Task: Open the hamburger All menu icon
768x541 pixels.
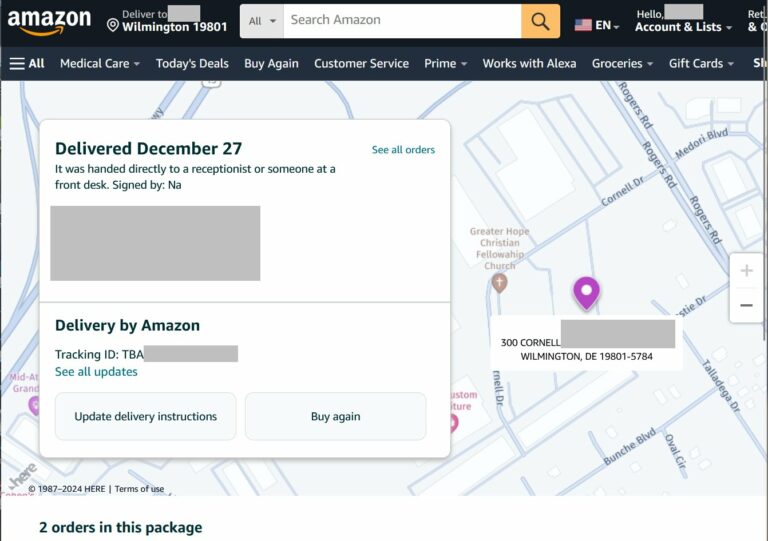Action: (17, 64)
